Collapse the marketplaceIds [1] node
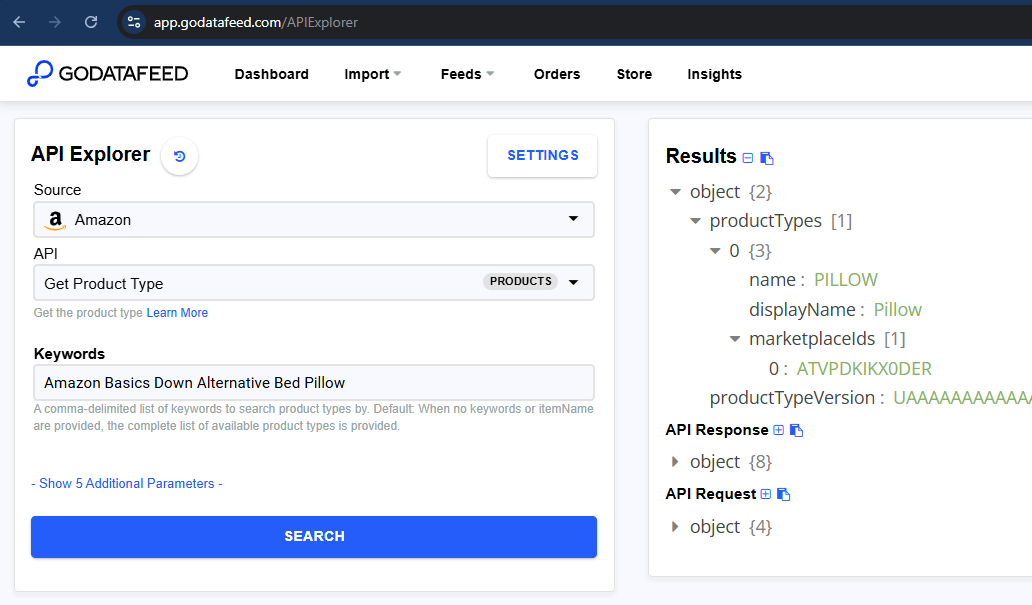Screen dimensions: 1032x605 (735, 339)
